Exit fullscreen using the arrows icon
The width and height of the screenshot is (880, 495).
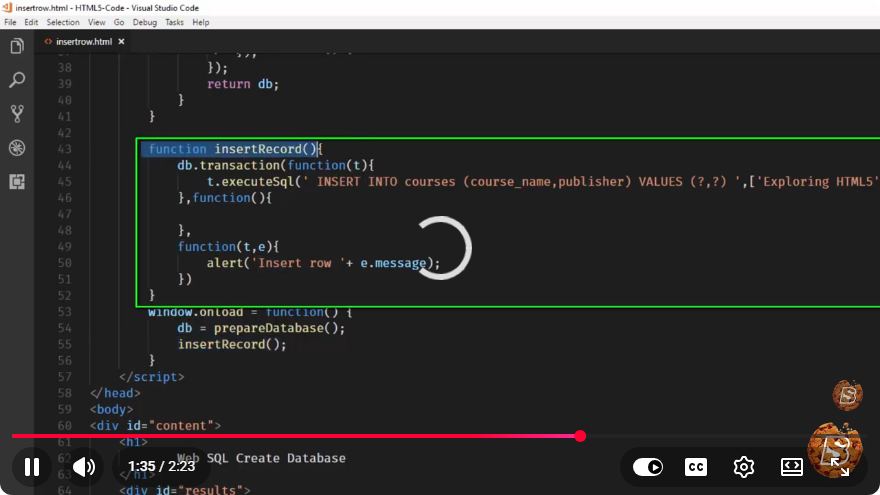click(840, 466)
